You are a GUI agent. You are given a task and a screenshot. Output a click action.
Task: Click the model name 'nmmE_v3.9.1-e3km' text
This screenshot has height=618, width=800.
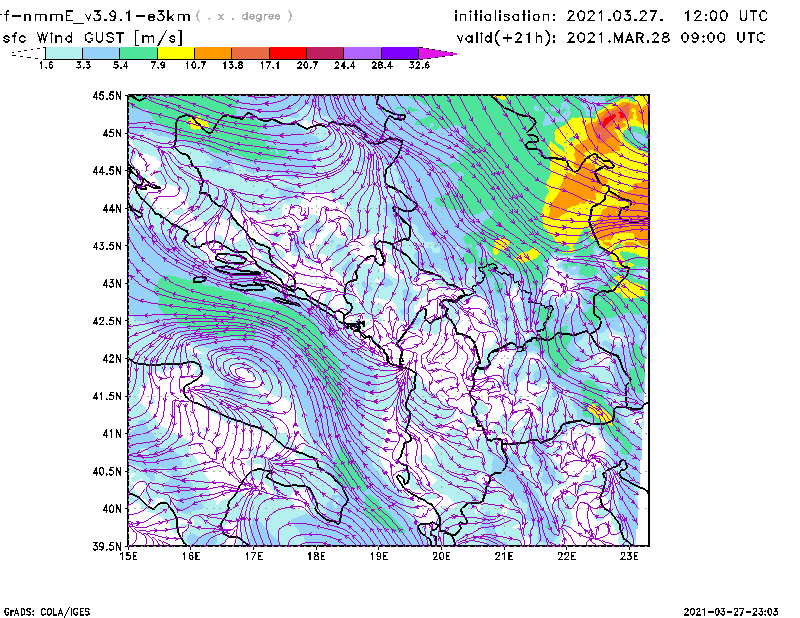click(106, 16)
